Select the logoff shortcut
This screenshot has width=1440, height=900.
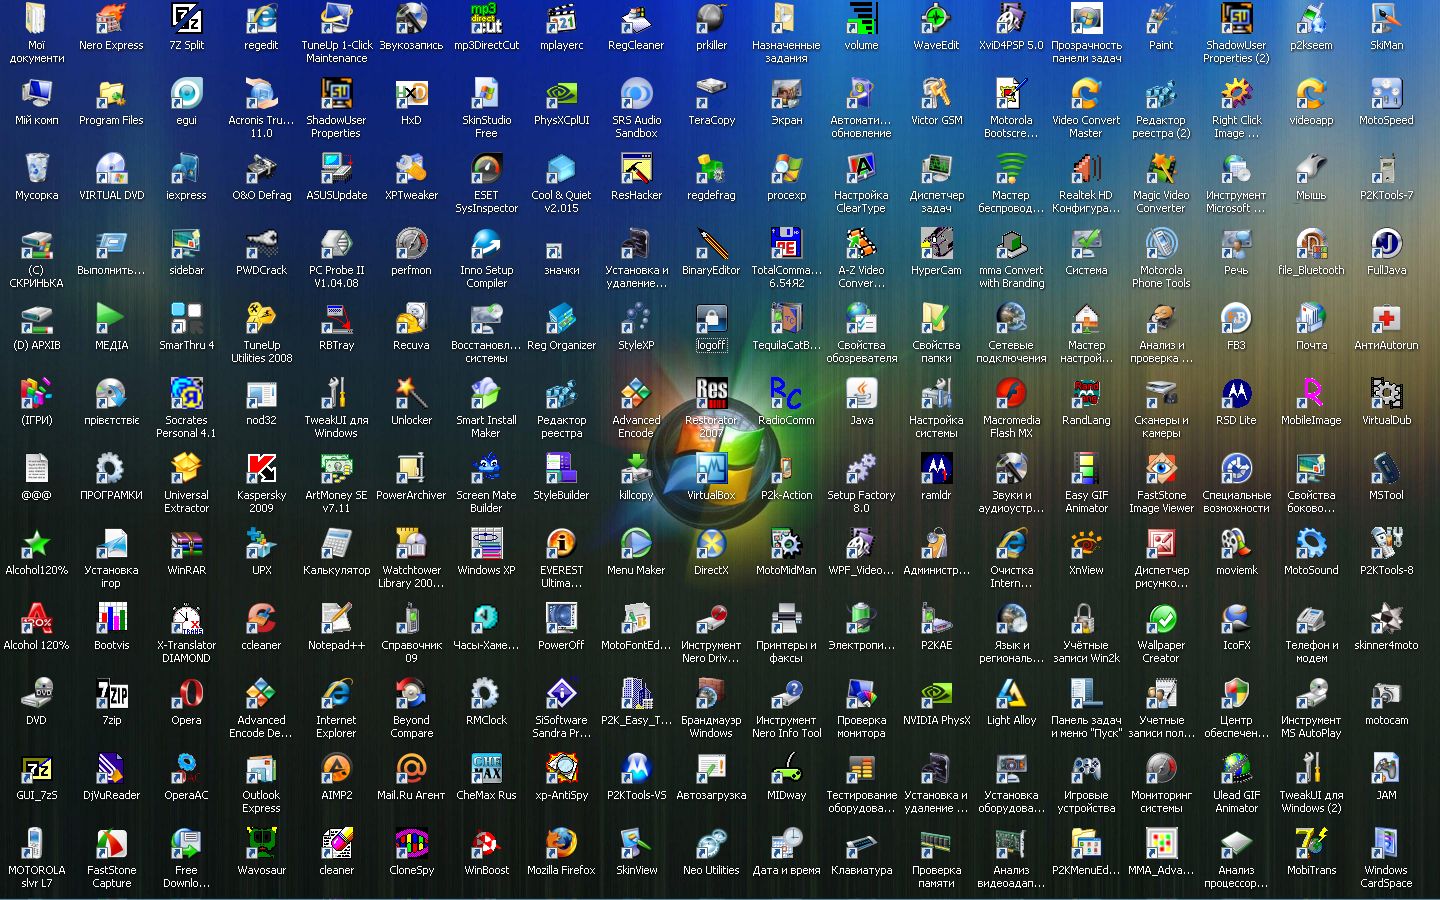point(711,318)
